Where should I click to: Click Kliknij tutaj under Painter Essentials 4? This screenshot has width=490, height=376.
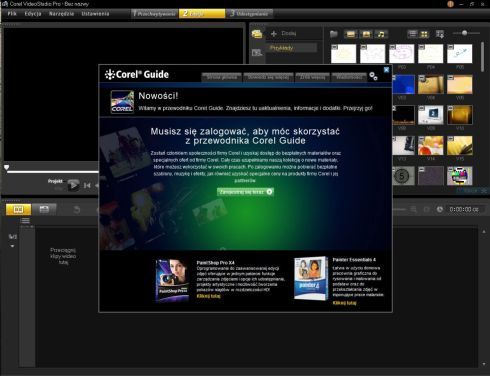tap(344, 303)
